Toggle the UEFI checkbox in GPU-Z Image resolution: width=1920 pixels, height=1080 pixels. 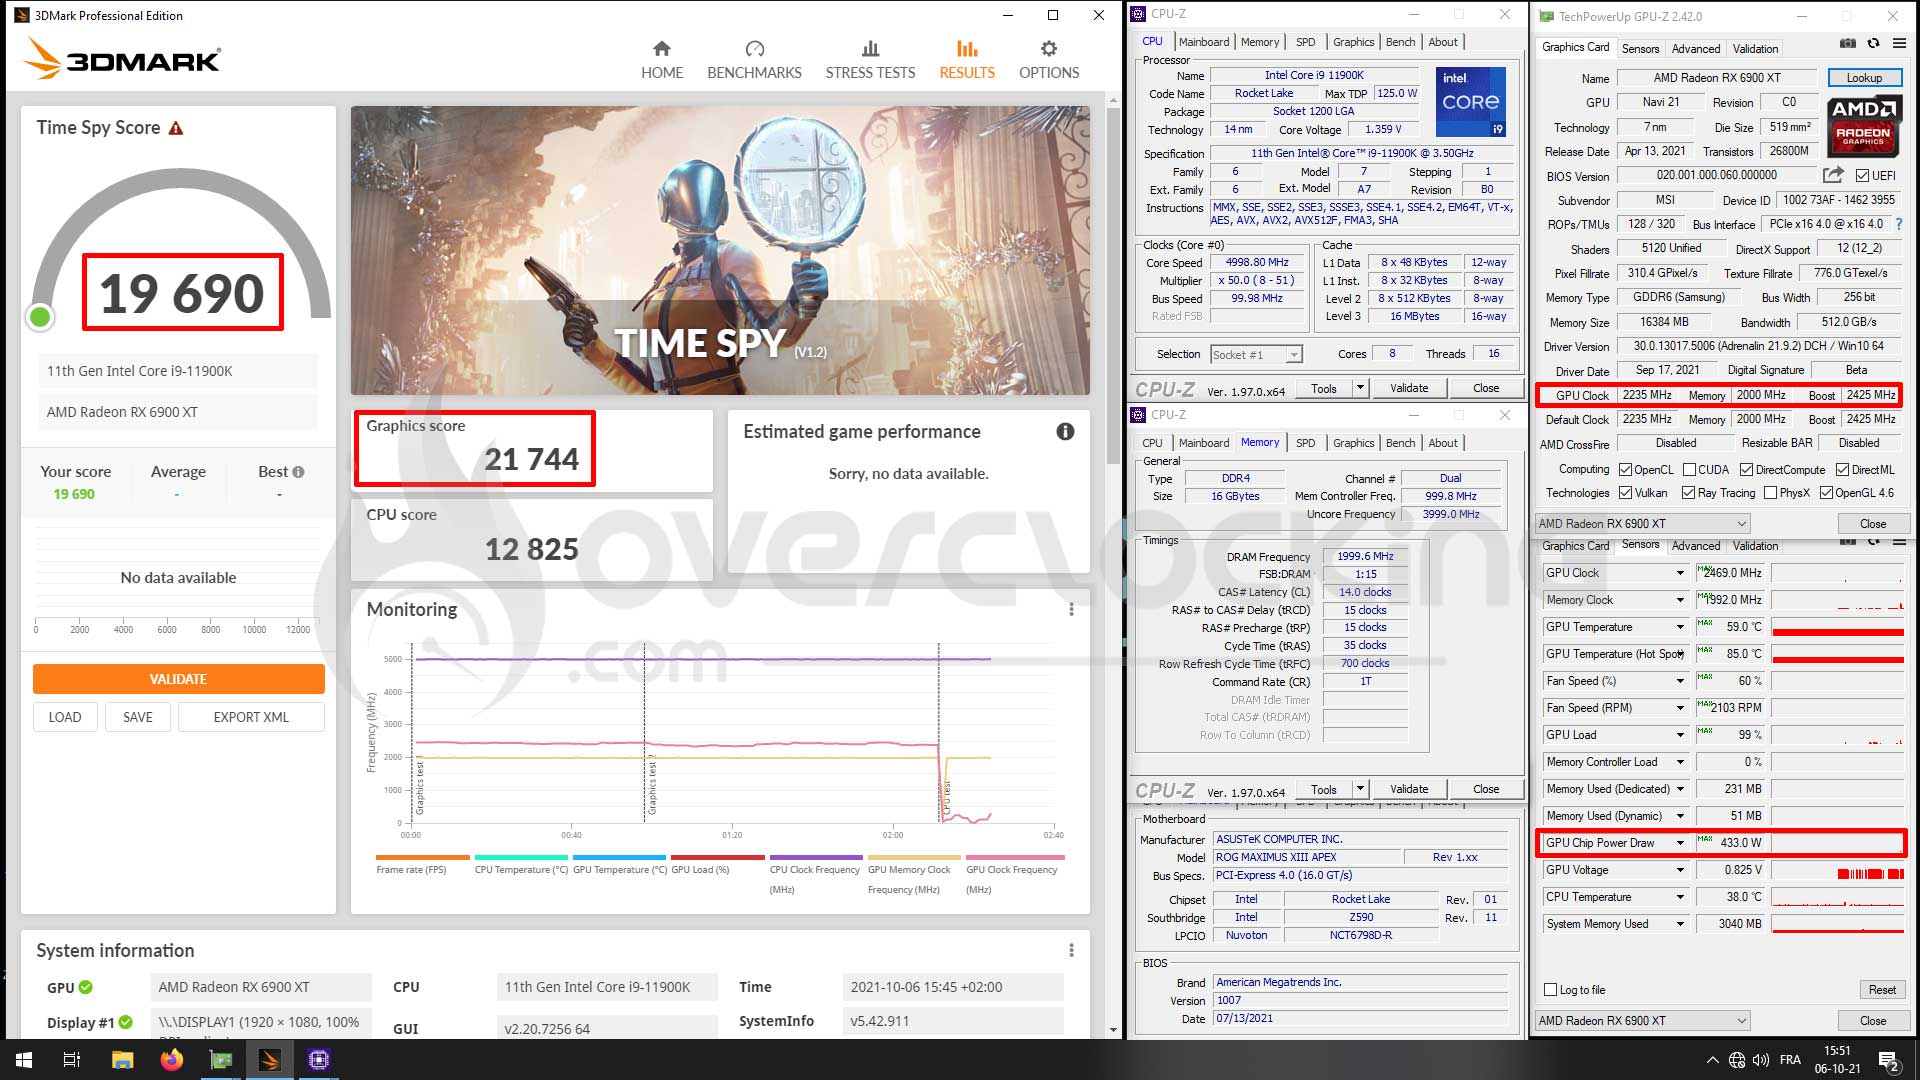point(1862,176)
